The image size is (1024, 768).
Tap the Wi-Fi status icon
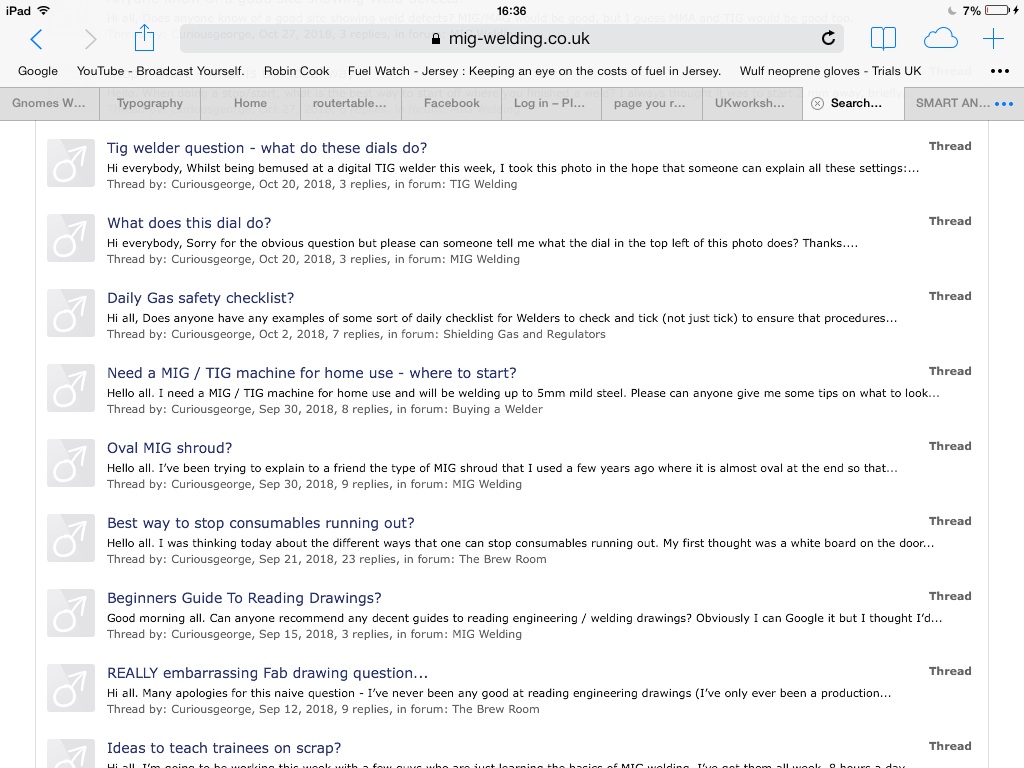(44, 10)
